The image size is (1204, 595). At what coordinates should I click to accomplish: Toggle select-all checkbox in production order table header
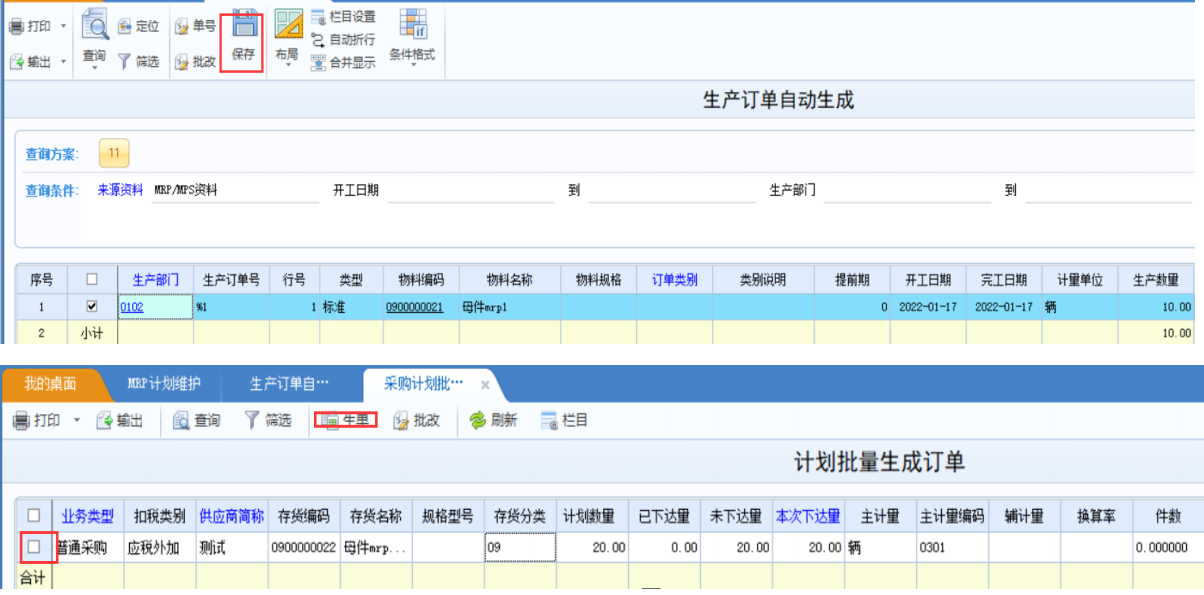click(93, 280)
